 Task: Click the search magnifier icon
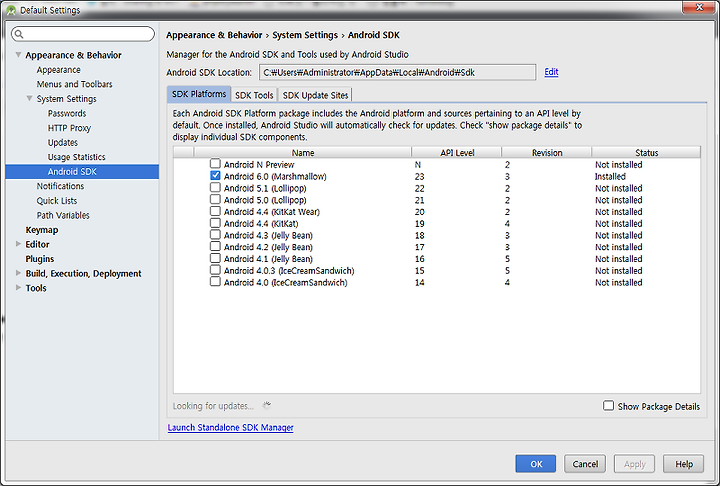click(x=19, y=34)
